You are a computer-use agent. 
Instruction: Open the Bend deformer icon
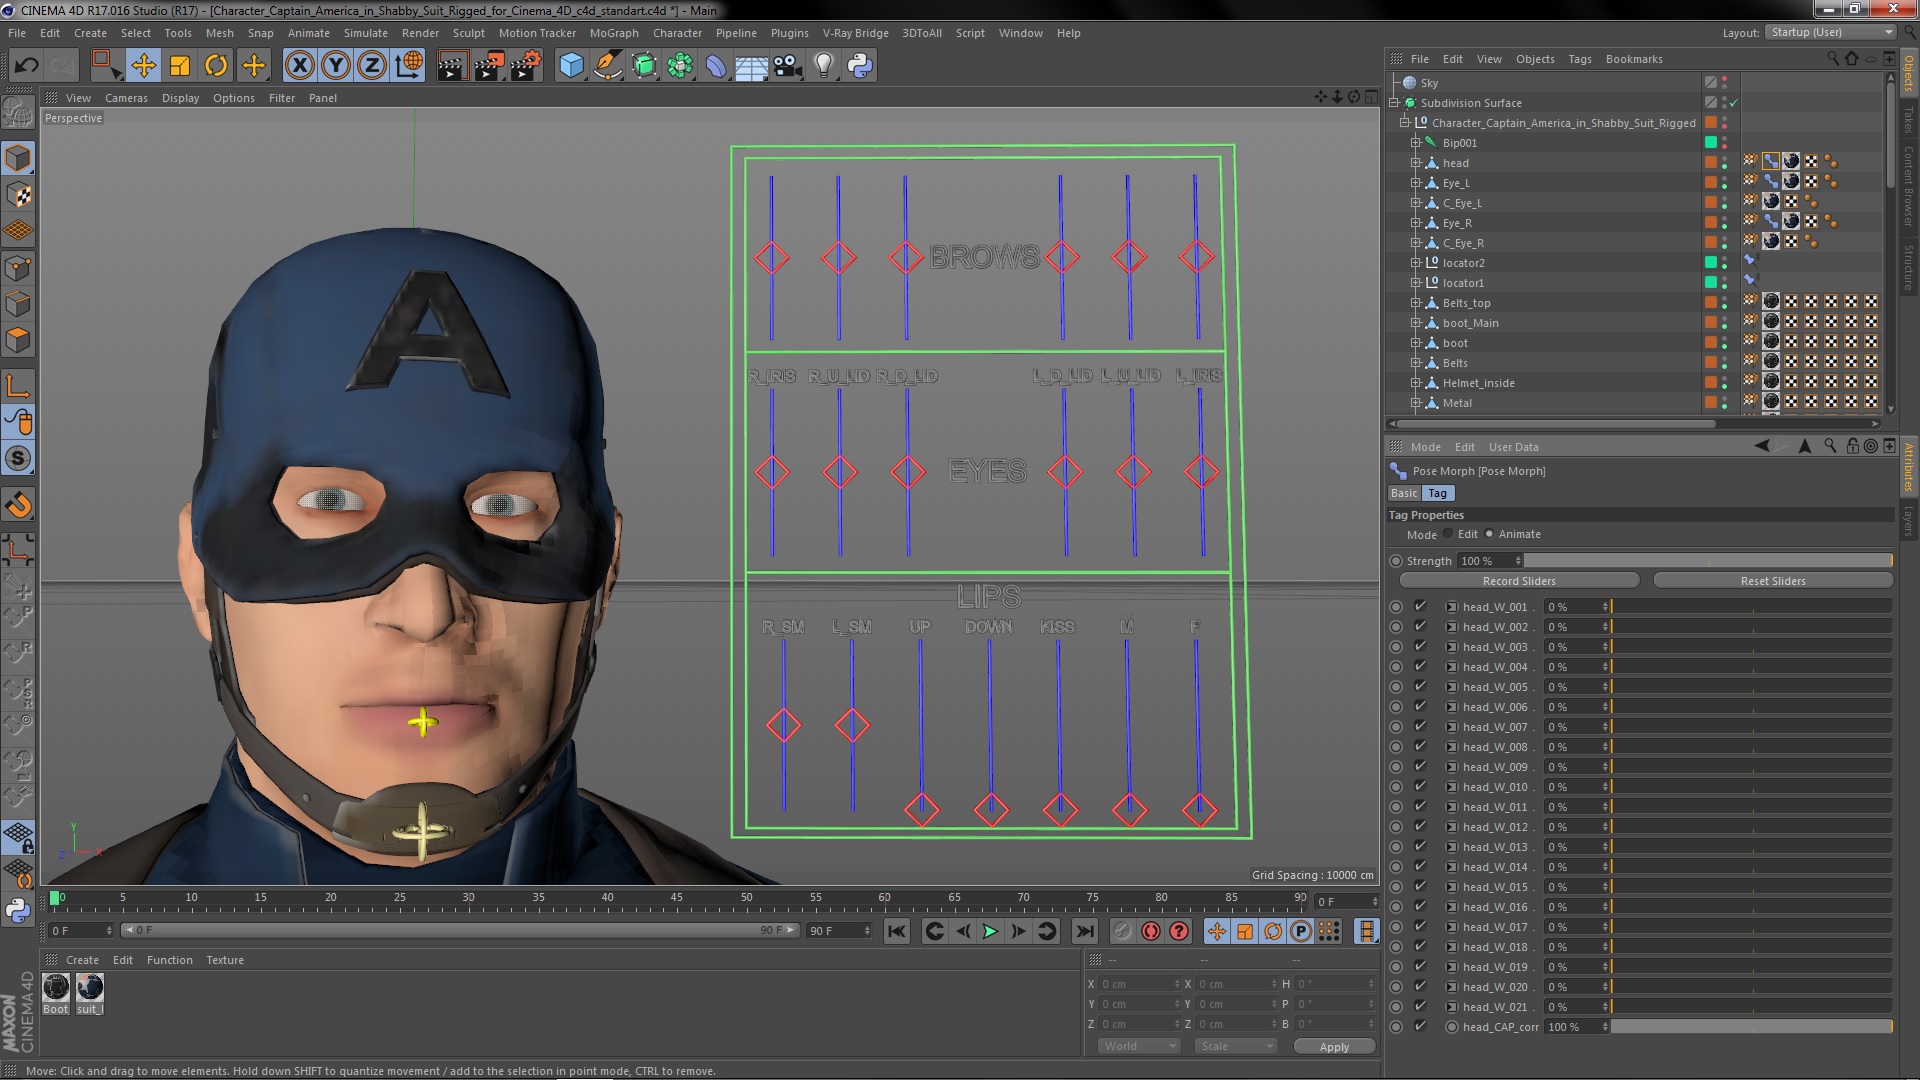coord(716,66)
